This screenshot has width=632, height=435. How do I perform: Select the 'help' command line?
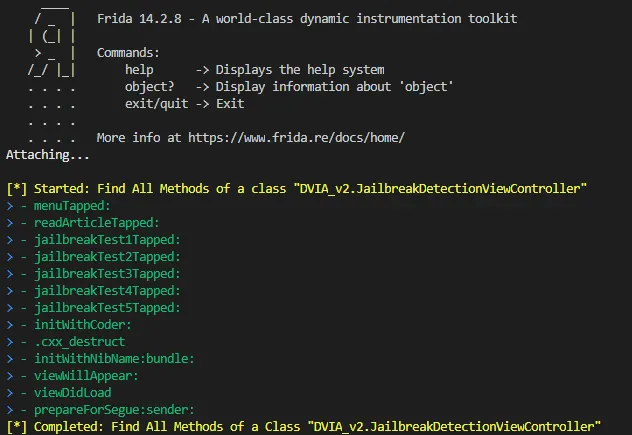click(254, 70)
